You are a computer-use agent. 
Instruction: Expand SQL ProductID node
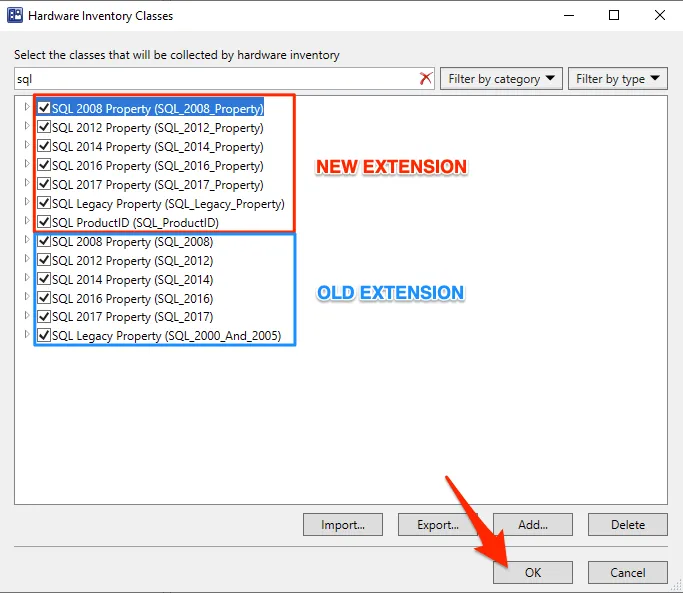tap(27, 220)
